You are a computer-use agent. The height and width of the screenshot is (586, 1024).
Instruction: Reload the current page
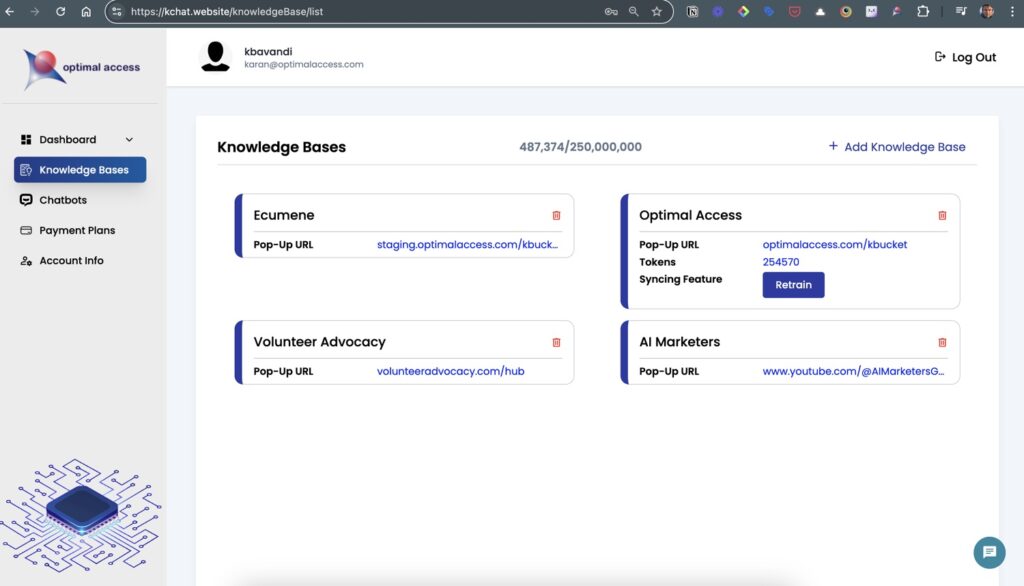tap(60, 11)
